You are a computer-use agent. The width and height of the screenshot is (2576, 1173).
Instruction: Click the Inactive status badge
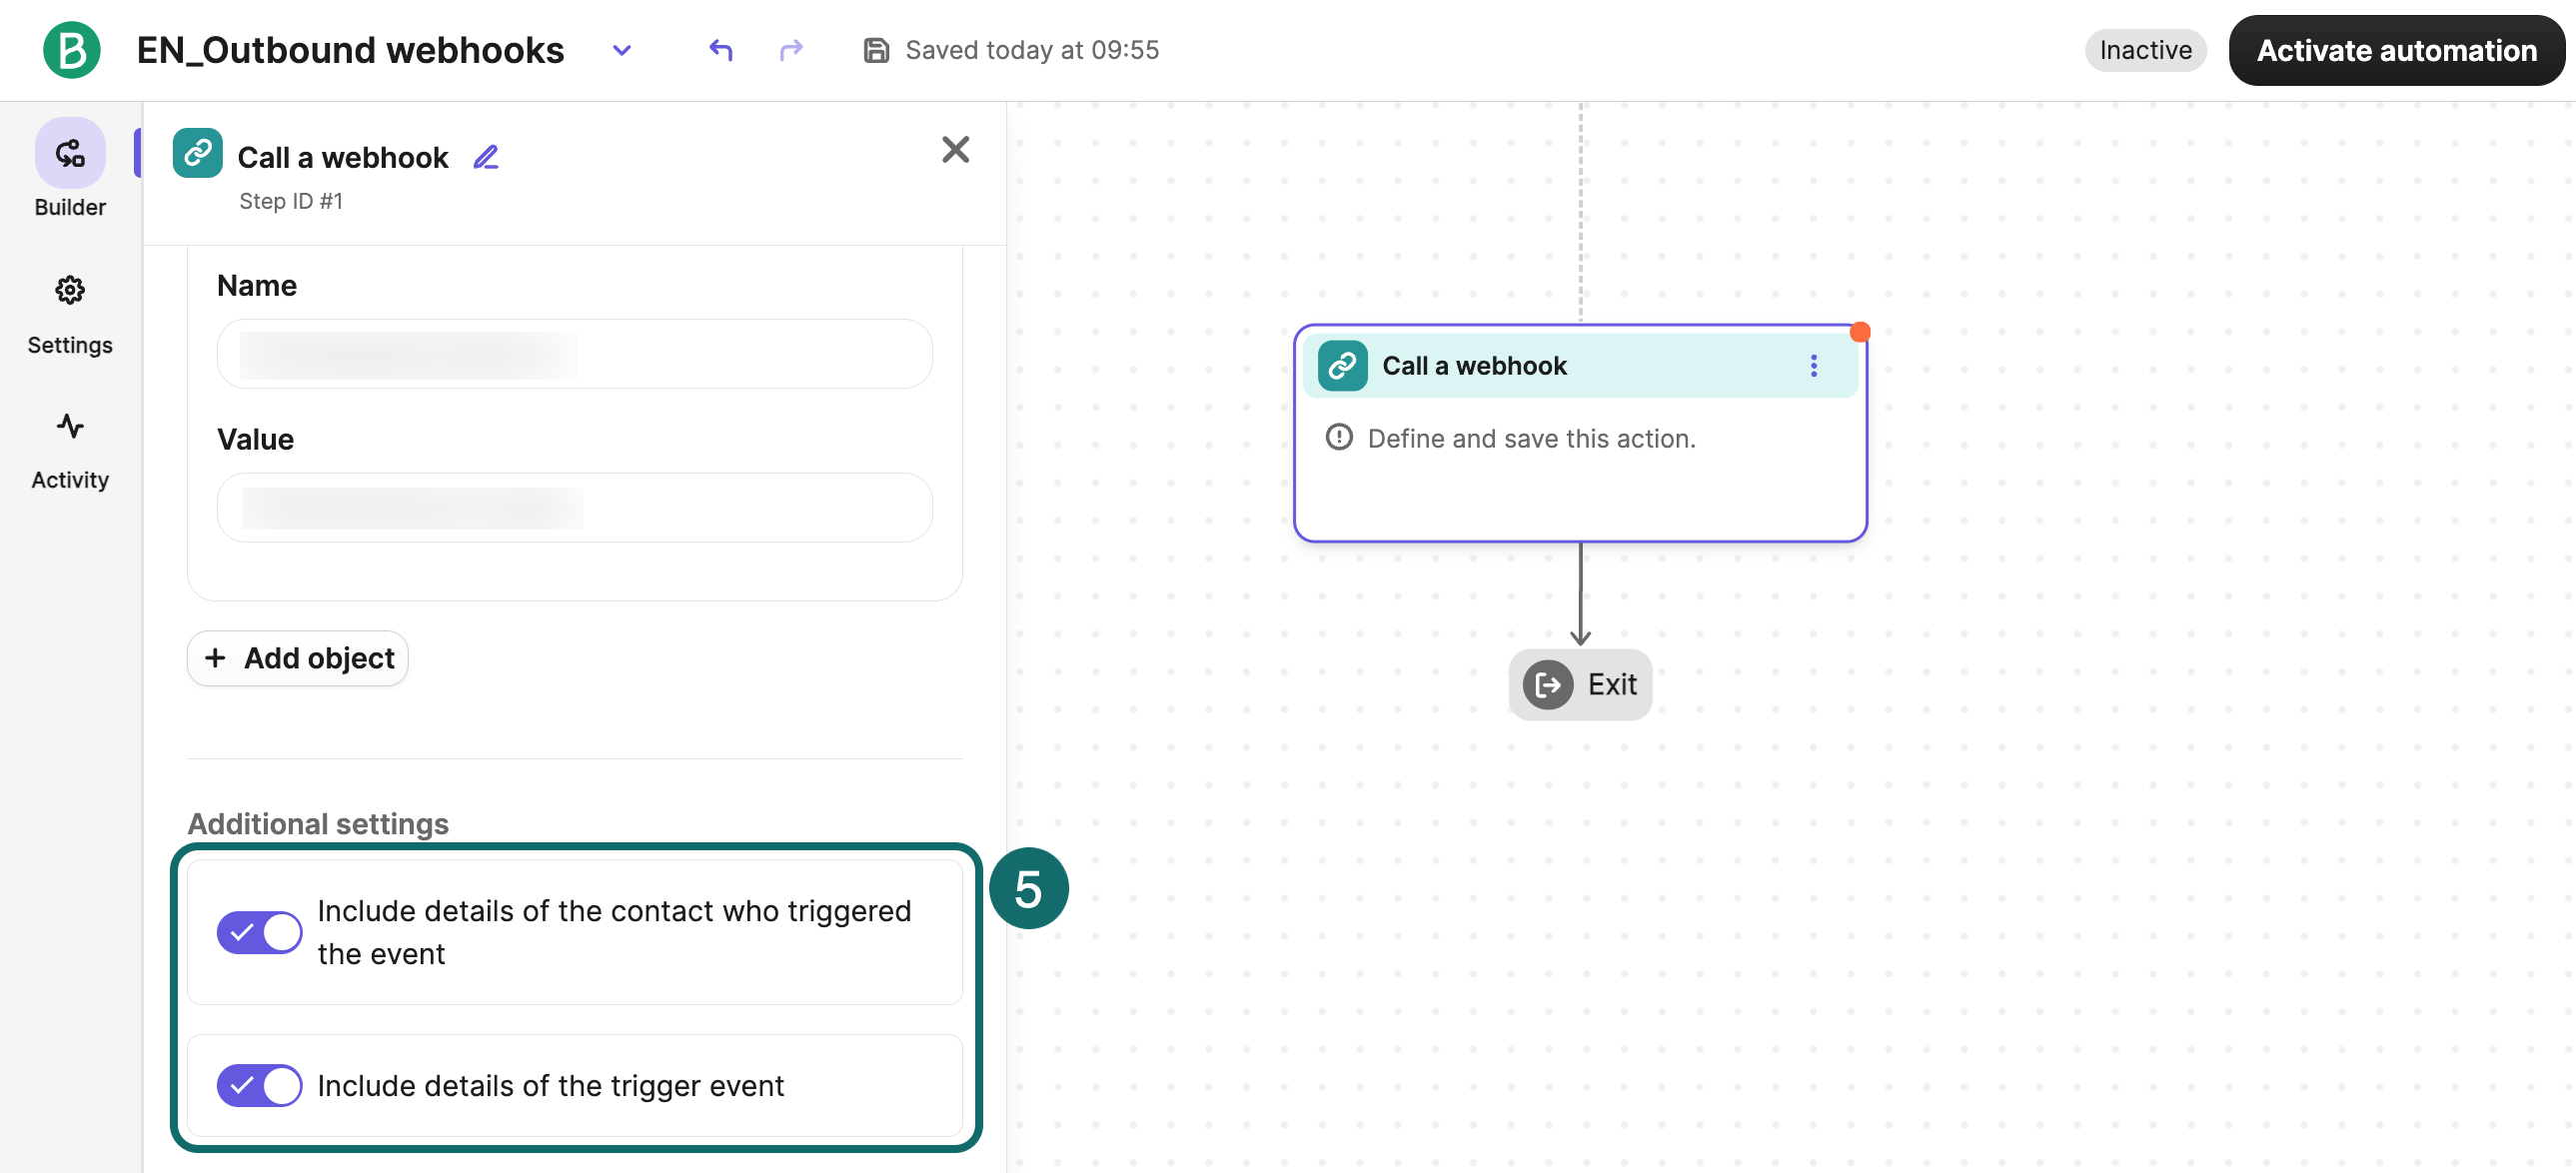click(x=2145, y=50)
